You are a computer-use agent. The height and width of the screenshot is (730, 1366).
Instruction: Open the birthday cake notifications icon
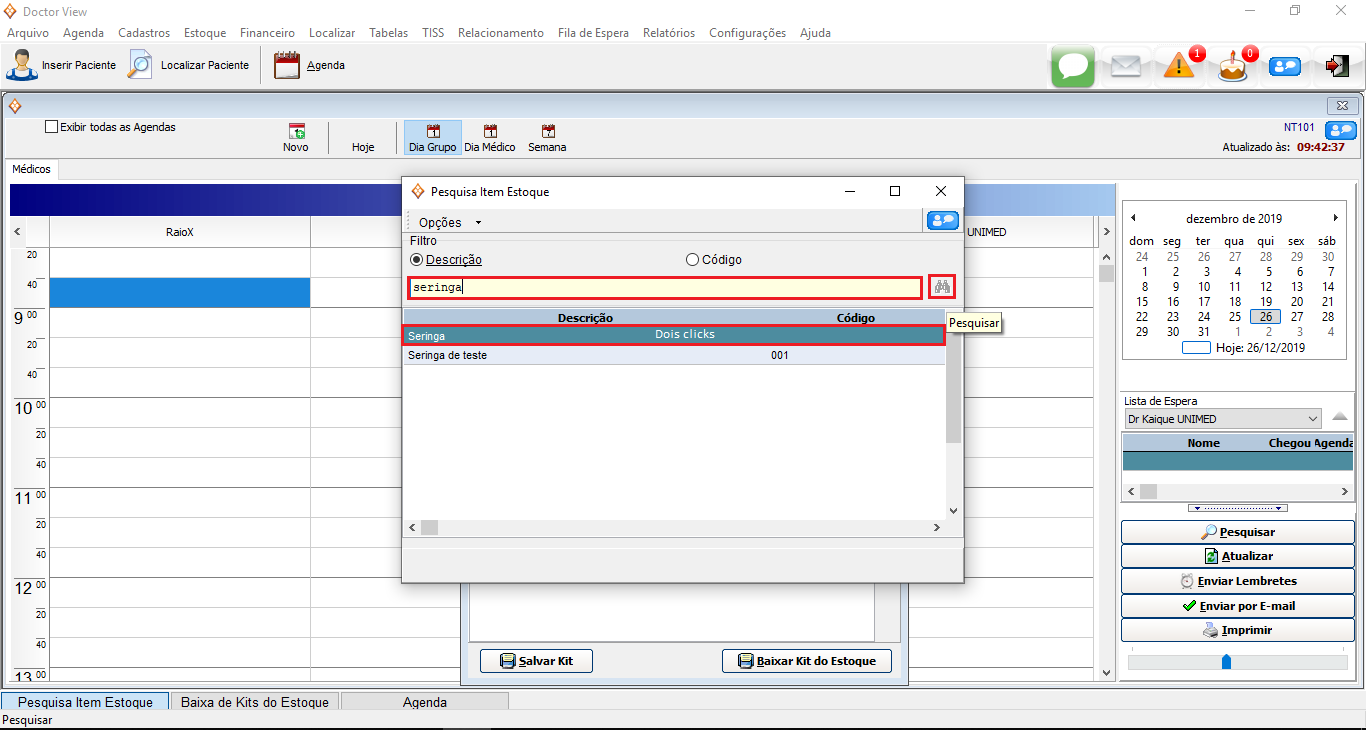(1232, 67)
